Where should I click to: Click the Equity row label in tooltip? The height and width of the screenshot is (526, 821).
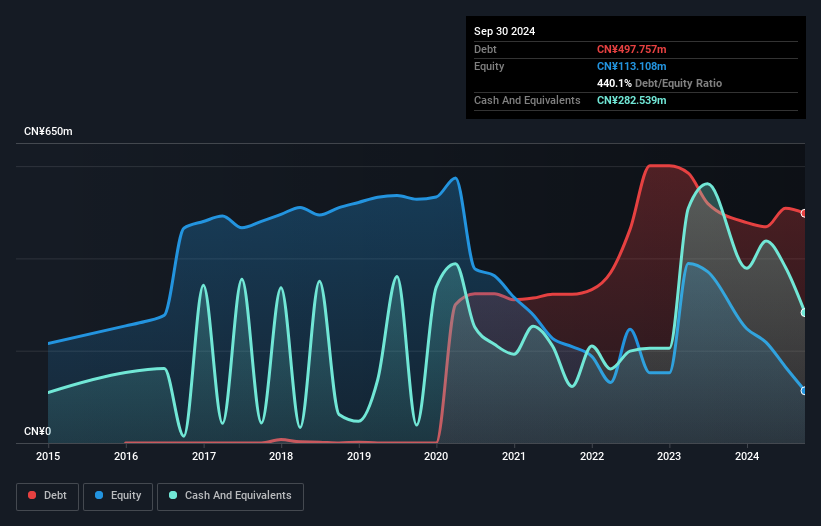489,66
